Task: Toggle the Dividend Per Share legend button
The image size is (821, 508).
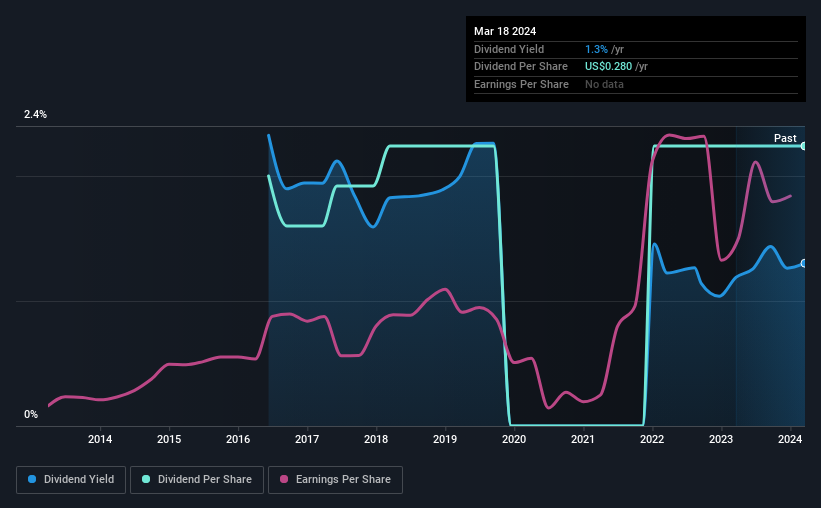Action: click(x=197, y=480)
